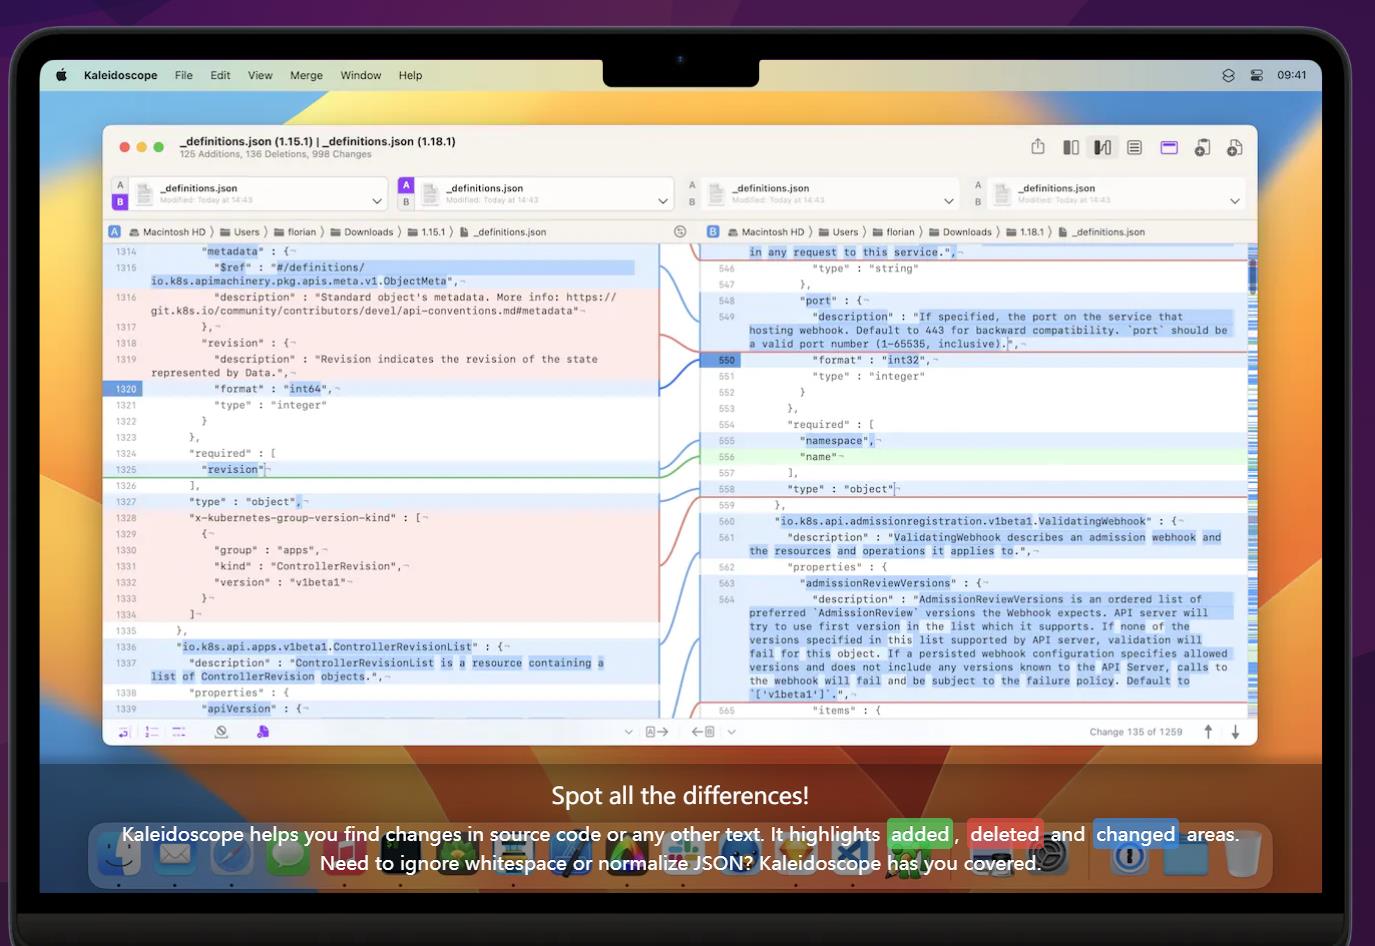Click the add-document icon at toolbar far right
The height and width of the screenshot is (946, 1375).
(x=1235, y=147)
